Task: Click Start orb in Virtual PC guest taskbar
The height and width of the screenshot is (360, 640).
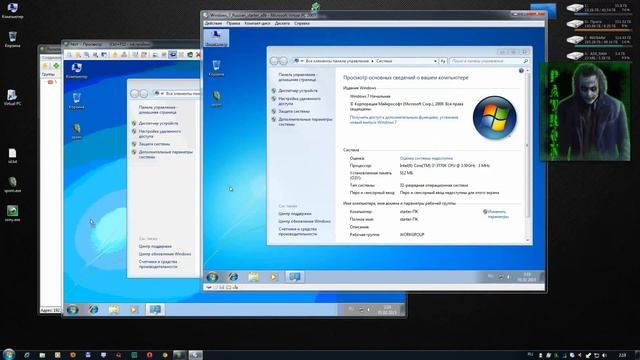Action: coord(212,277)
